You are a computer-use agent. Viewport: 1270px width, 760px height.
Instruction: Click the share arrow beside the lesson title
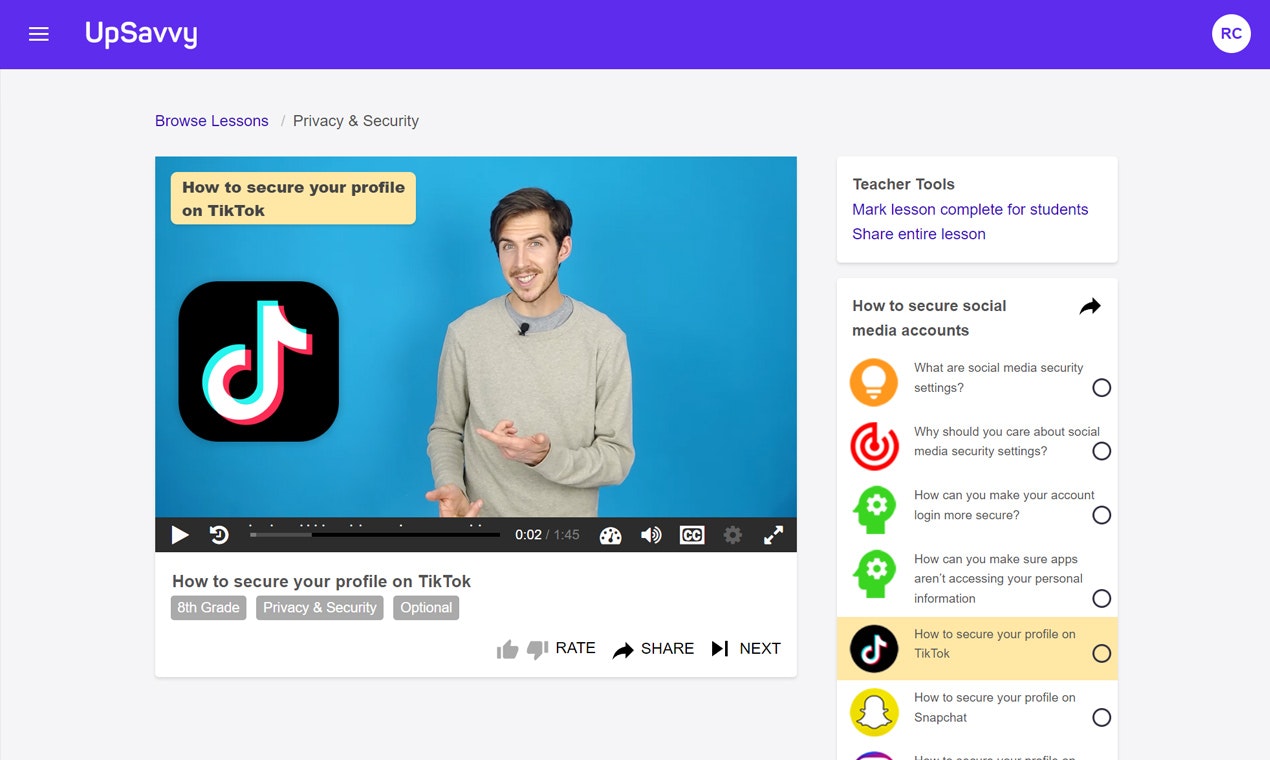click(x=1090, y=306)
